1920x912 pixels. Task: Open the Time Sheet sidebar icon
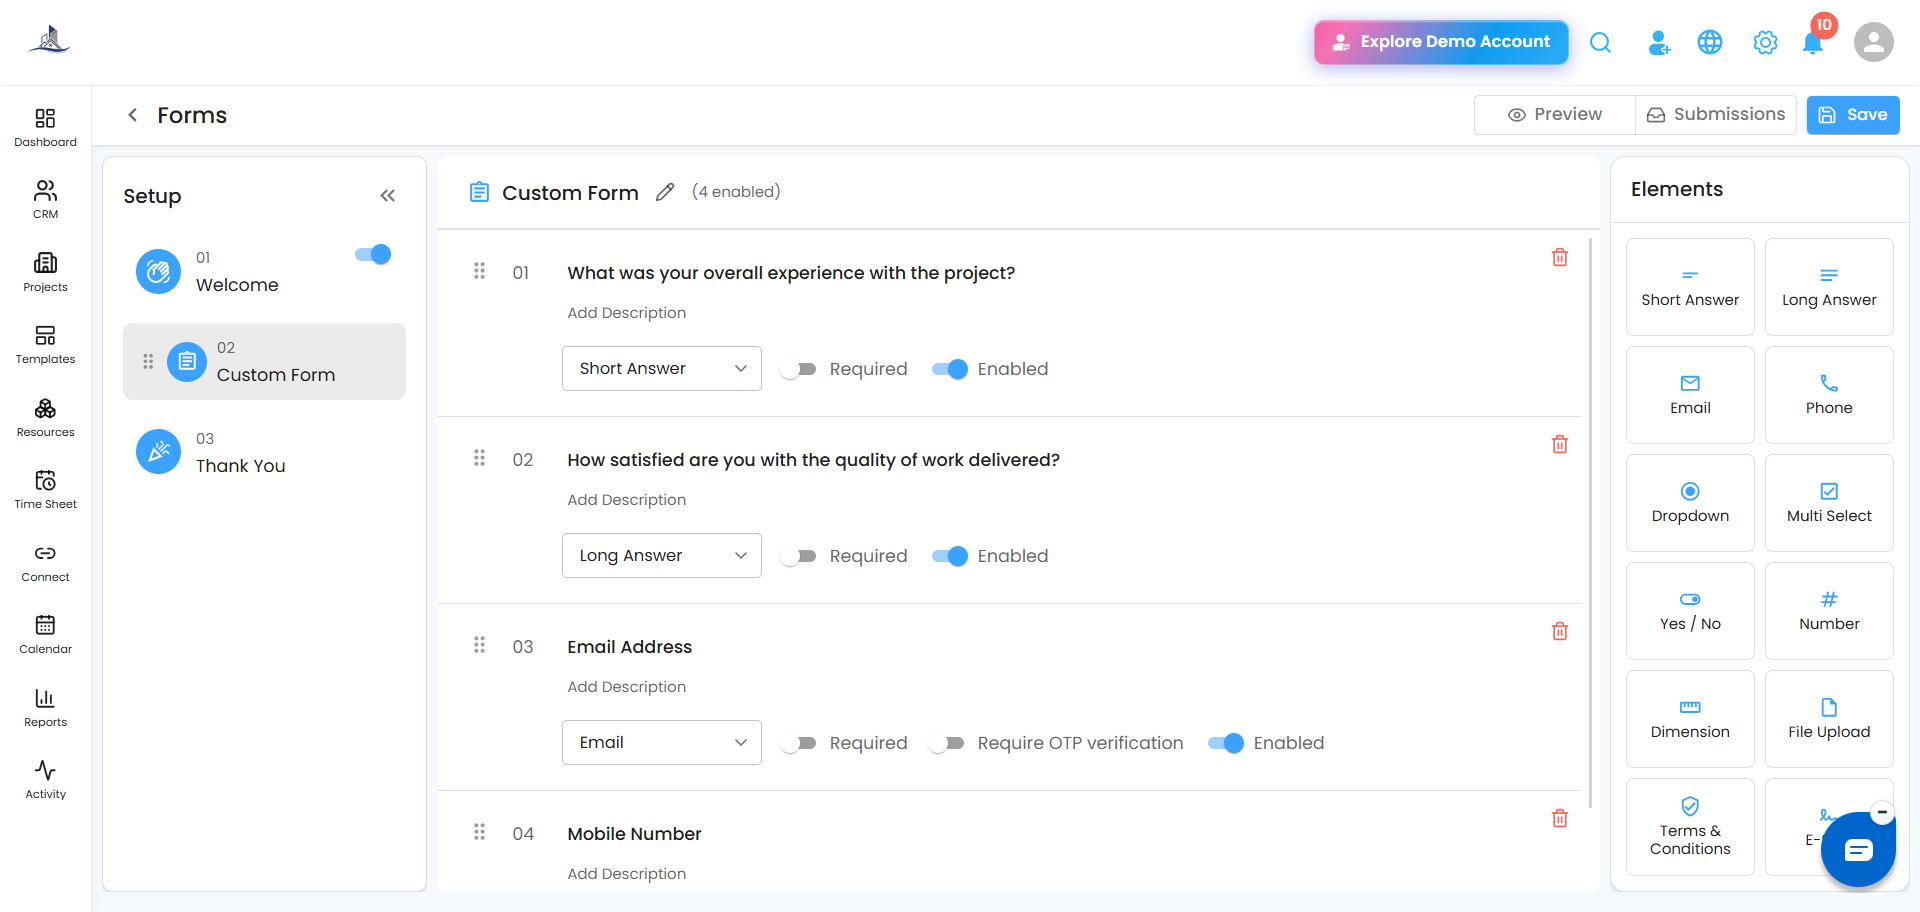(x=45, y=489)
